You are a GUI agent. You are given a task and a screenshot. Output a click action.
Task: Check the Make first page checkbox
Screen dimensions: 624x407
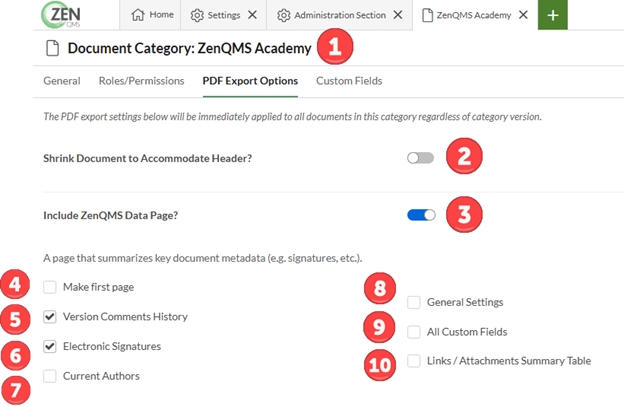point(50,287)
